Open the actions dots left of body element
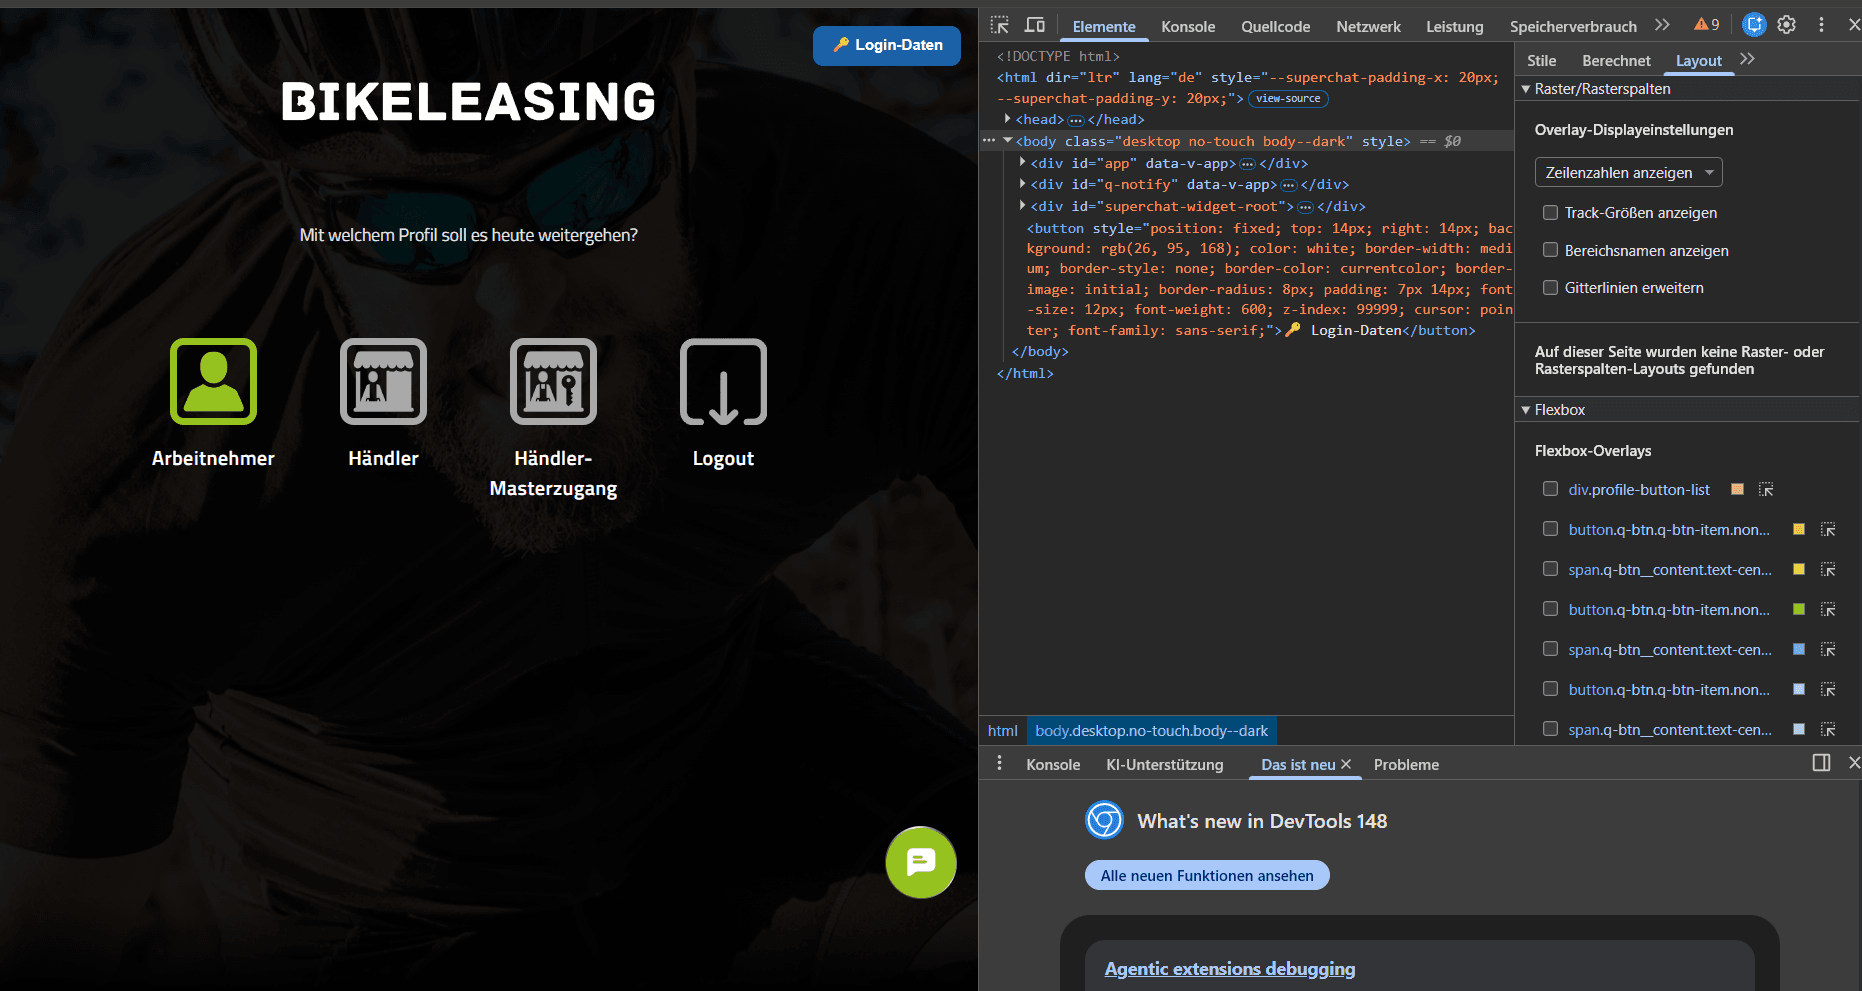 pyautogui.click(x=989, y=141)
